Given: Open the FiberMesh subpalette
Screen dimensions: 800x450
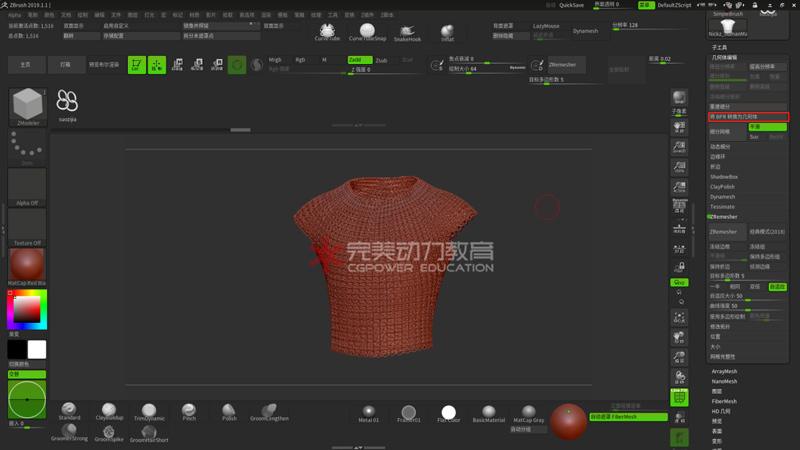Looking at the screenshot, I should [x=724, y=401].
